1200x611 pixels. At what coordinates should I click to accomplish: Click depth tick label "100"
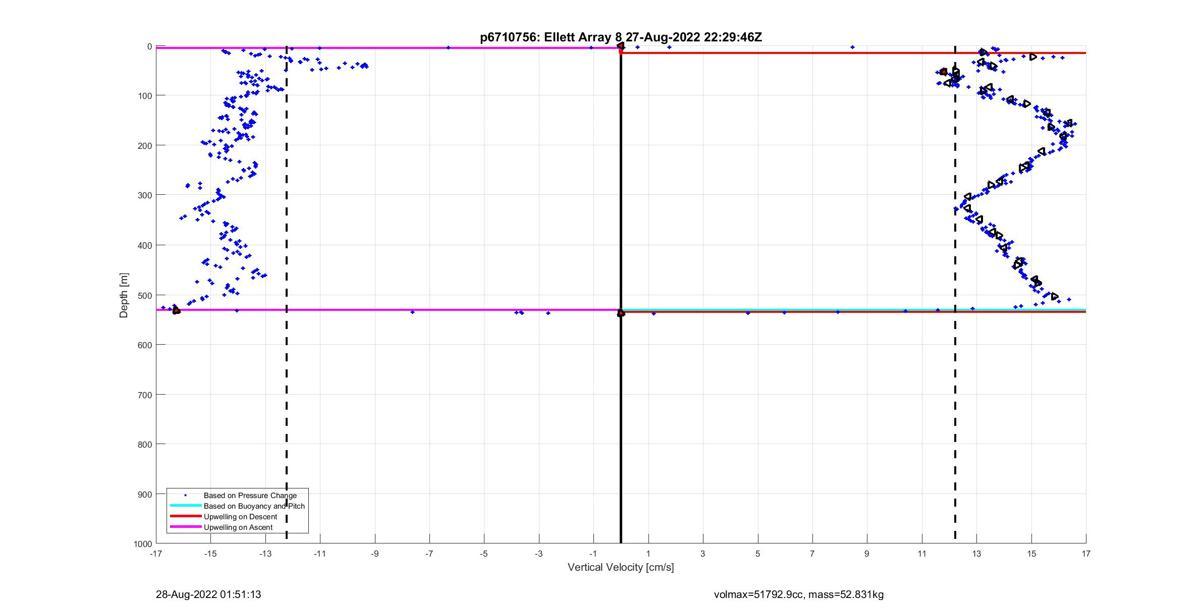145,96
